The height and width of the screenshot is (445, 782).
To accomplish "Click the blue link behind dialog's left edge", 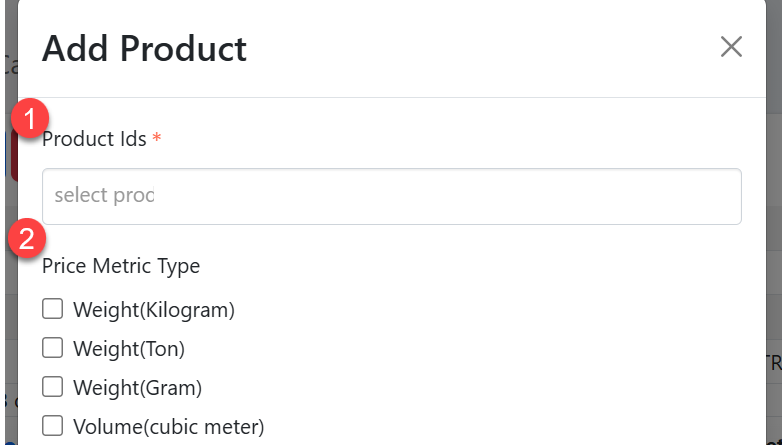I will pos(5,401).
